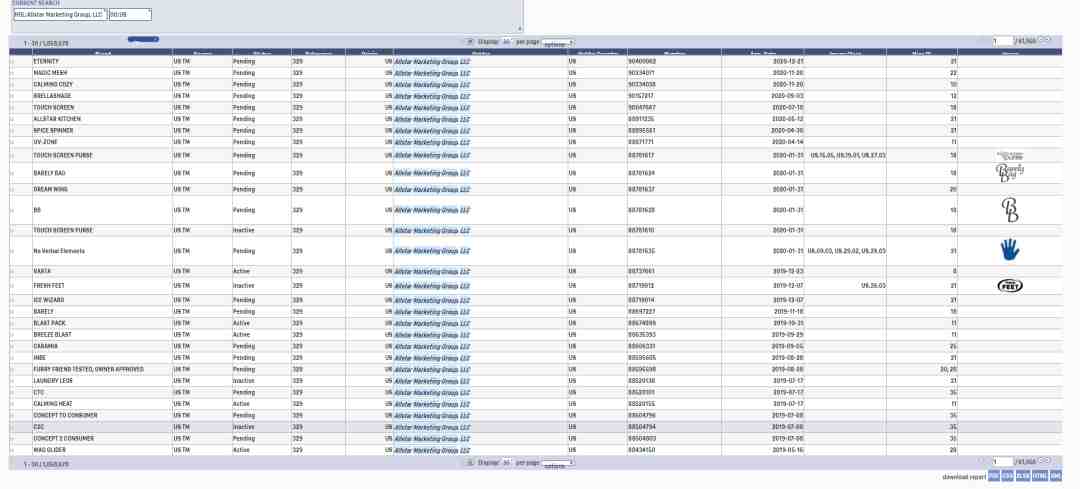This screenshot has width=1080, height=489.
Task: Open holder link in C2C row
Action: 432,428
